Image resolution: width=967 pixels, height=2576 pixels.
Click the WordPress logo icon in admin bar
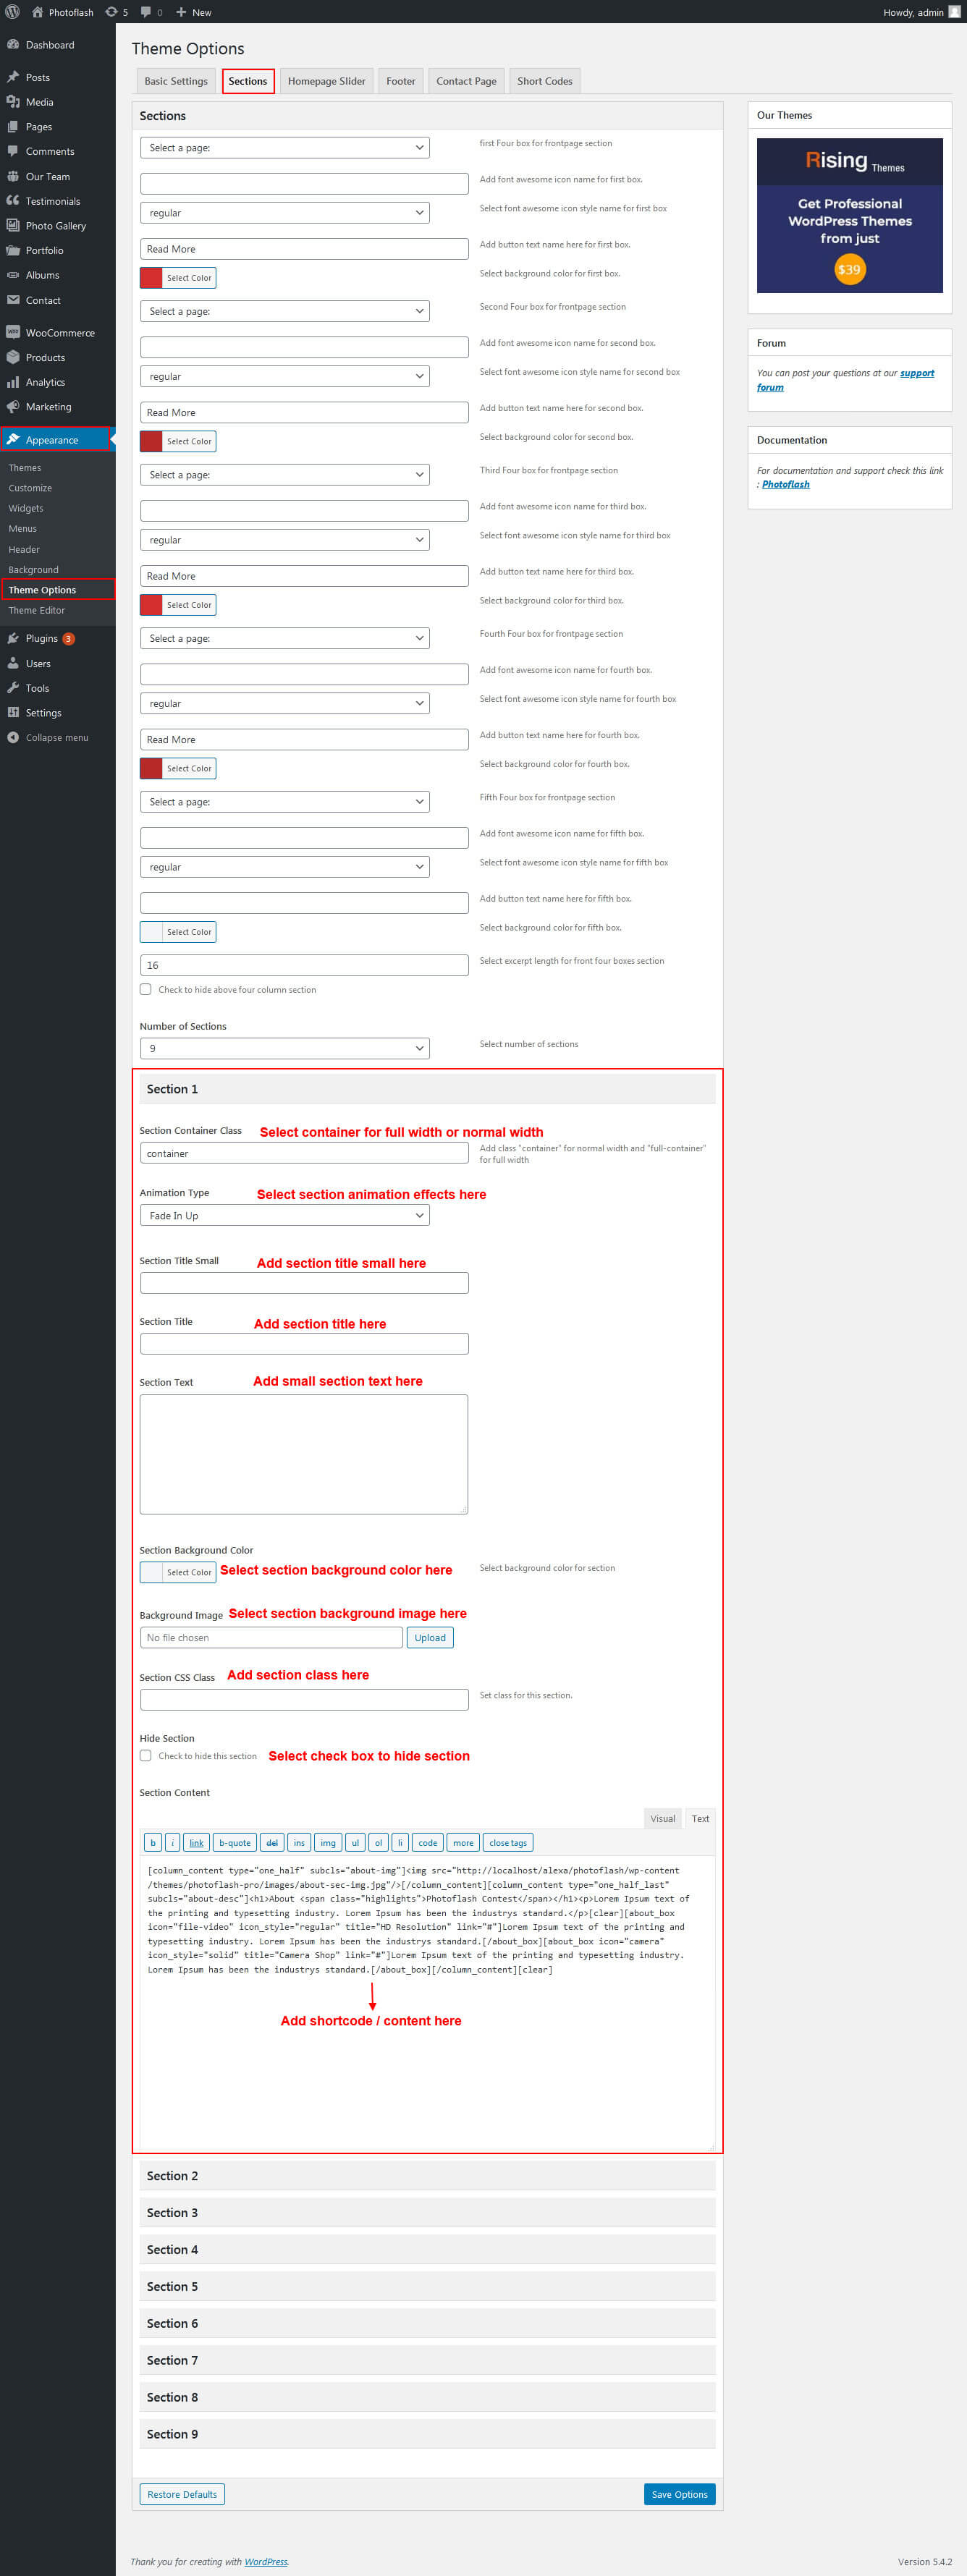pos(12,12)
